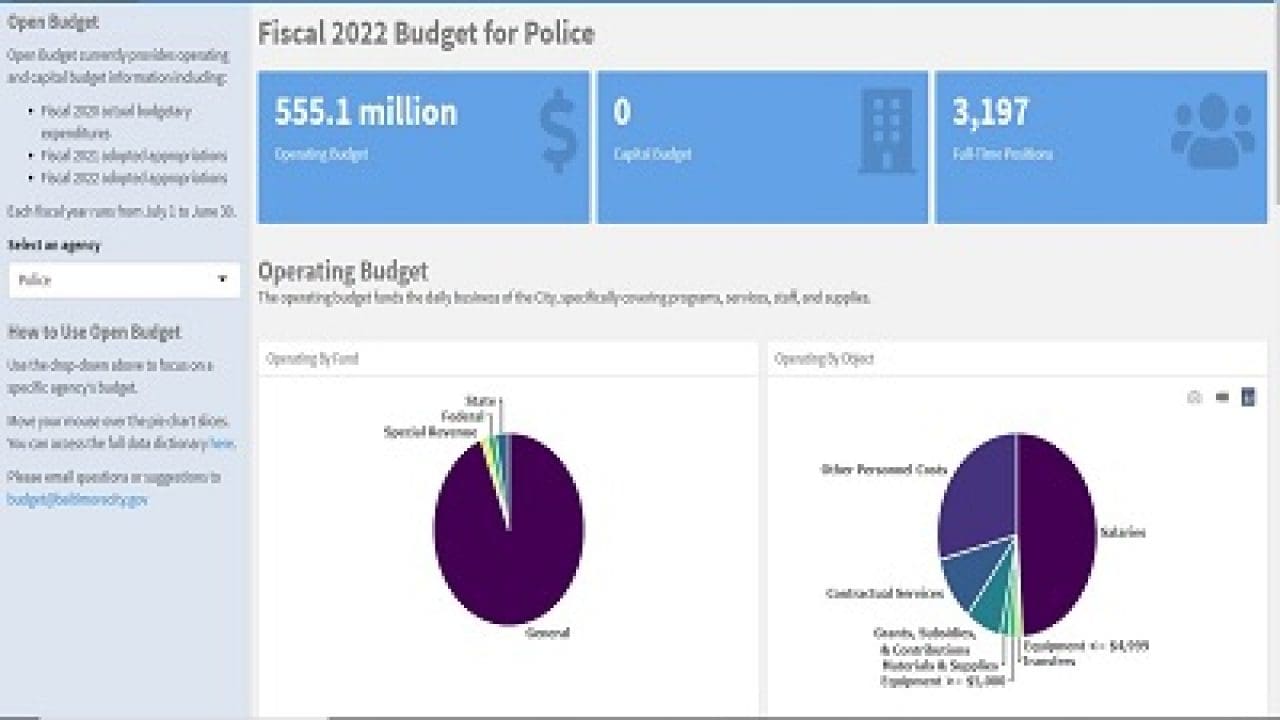Viewport: 1280px width, 720px height.
Task: Open the data dictionary 'here' link
Action: (x=222, y=443)
